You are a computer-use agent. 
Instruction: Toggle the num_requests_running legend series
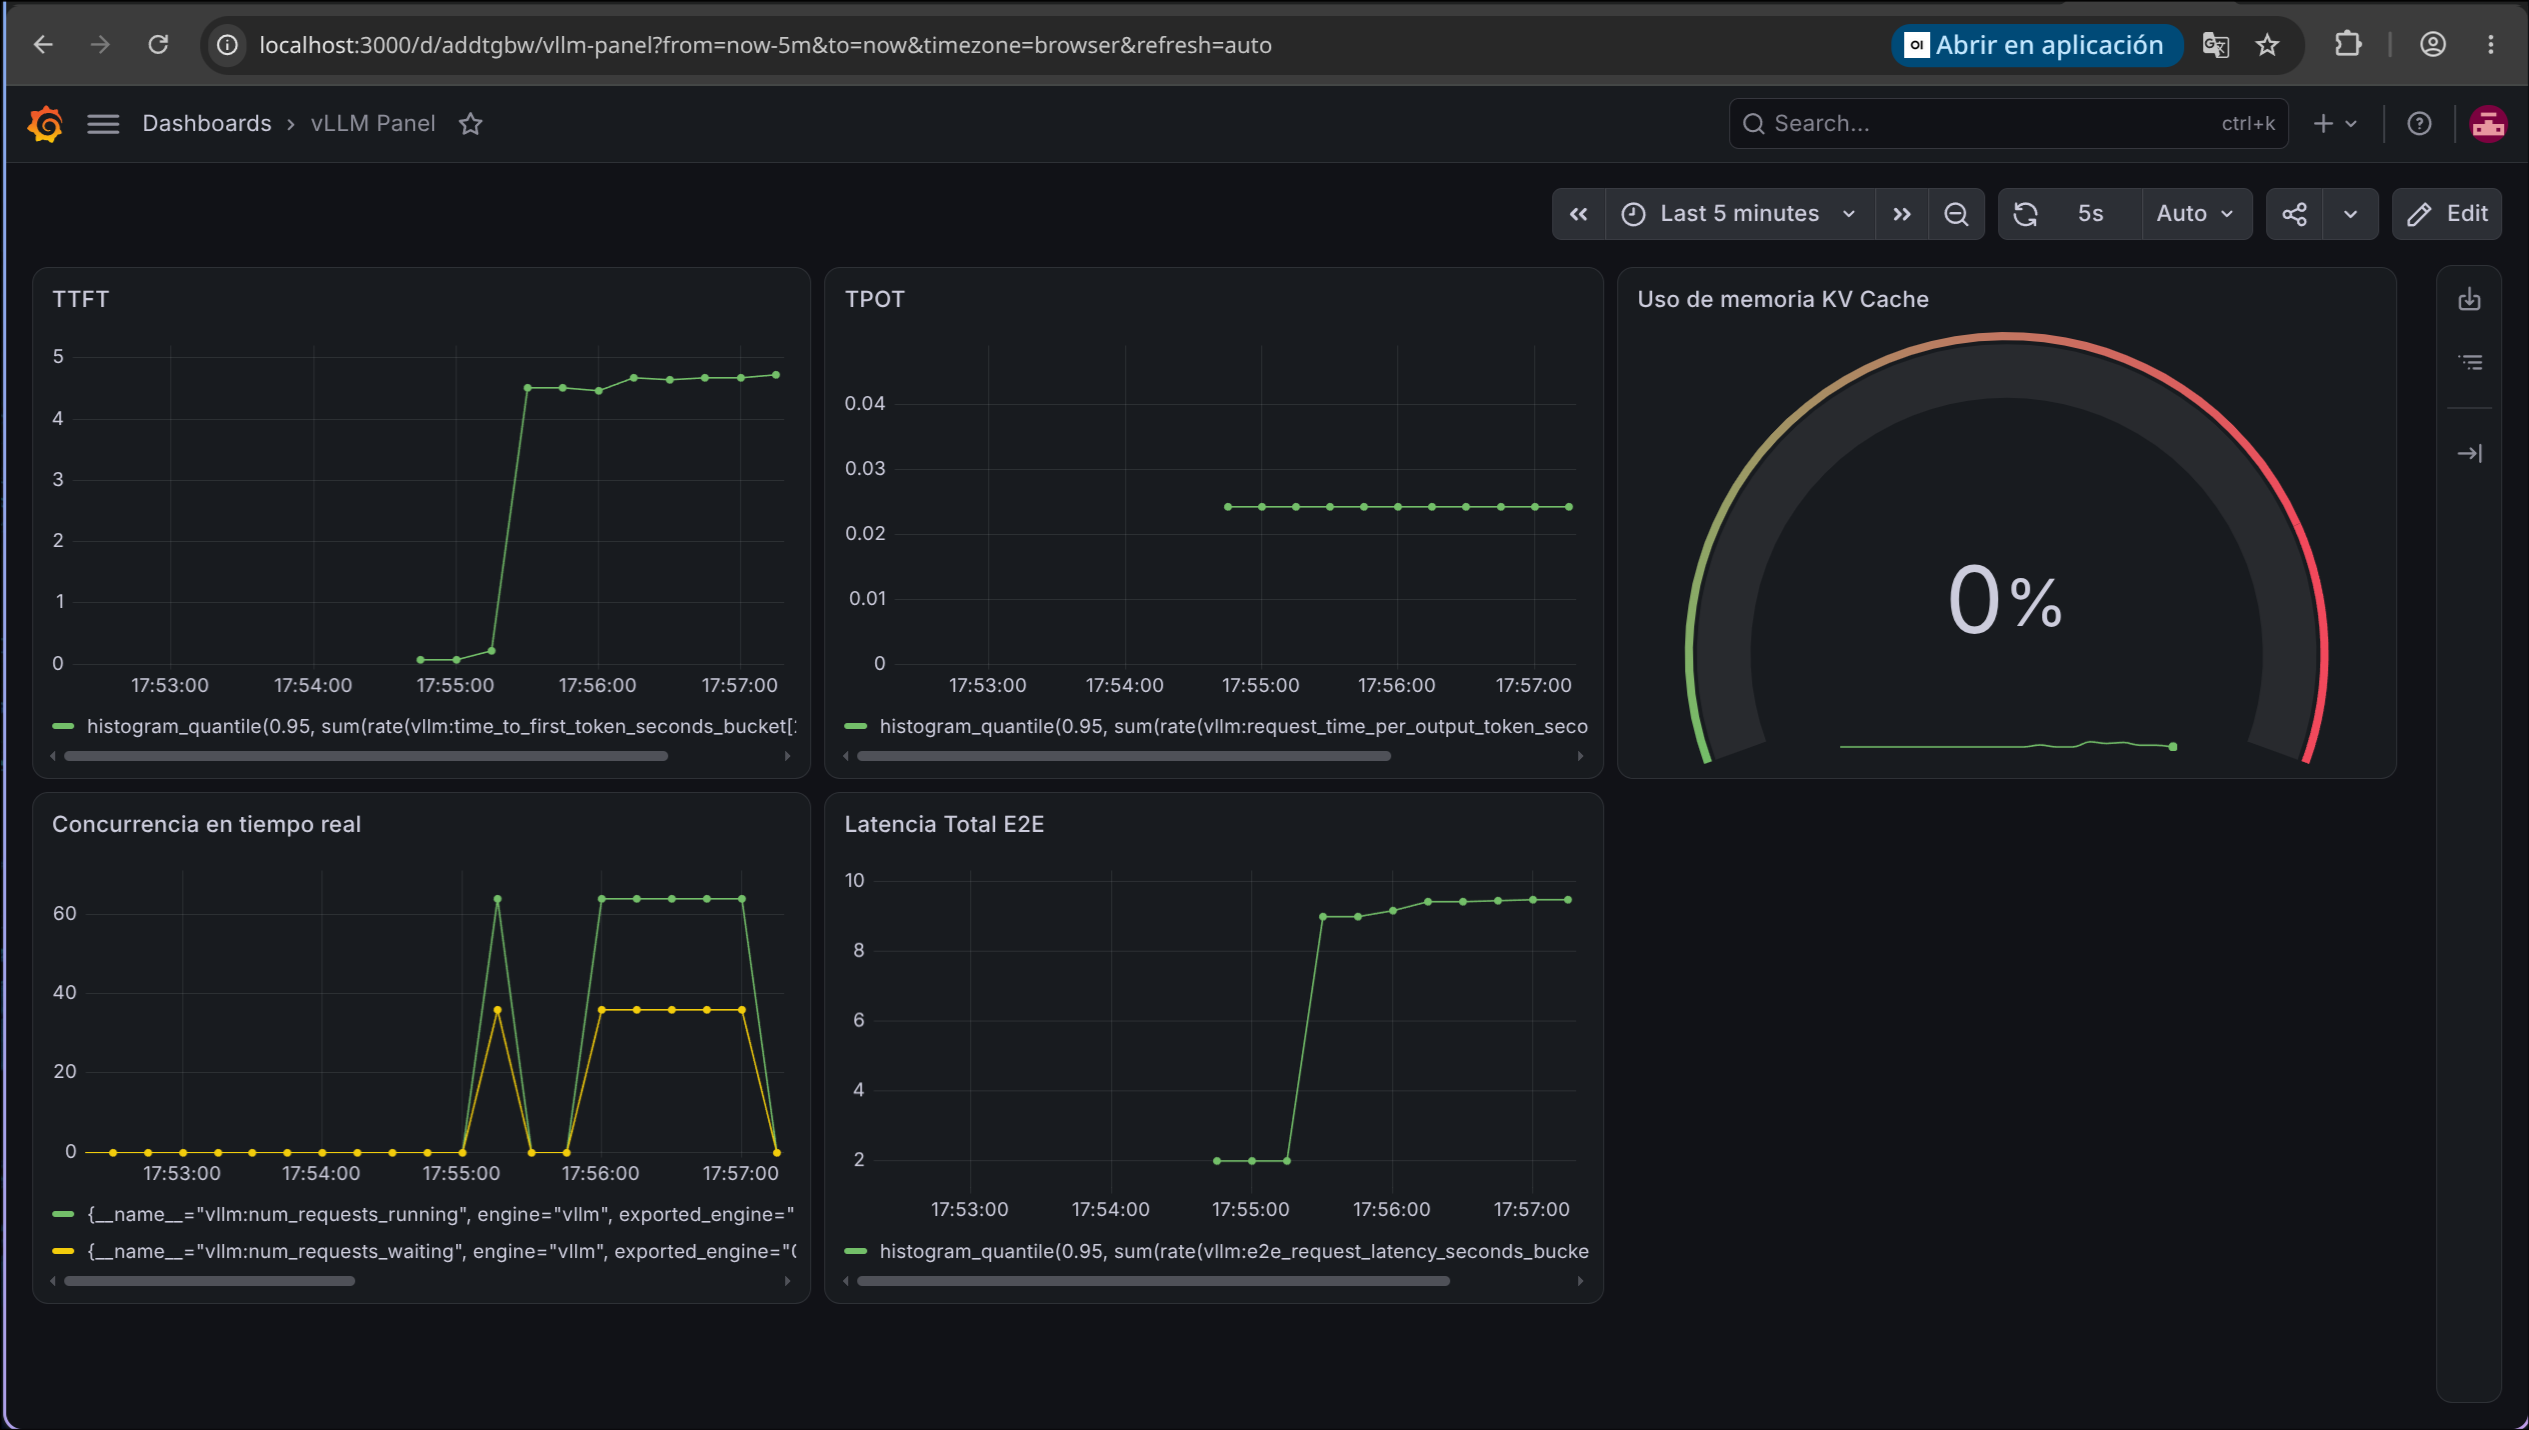click(440, 1214)
